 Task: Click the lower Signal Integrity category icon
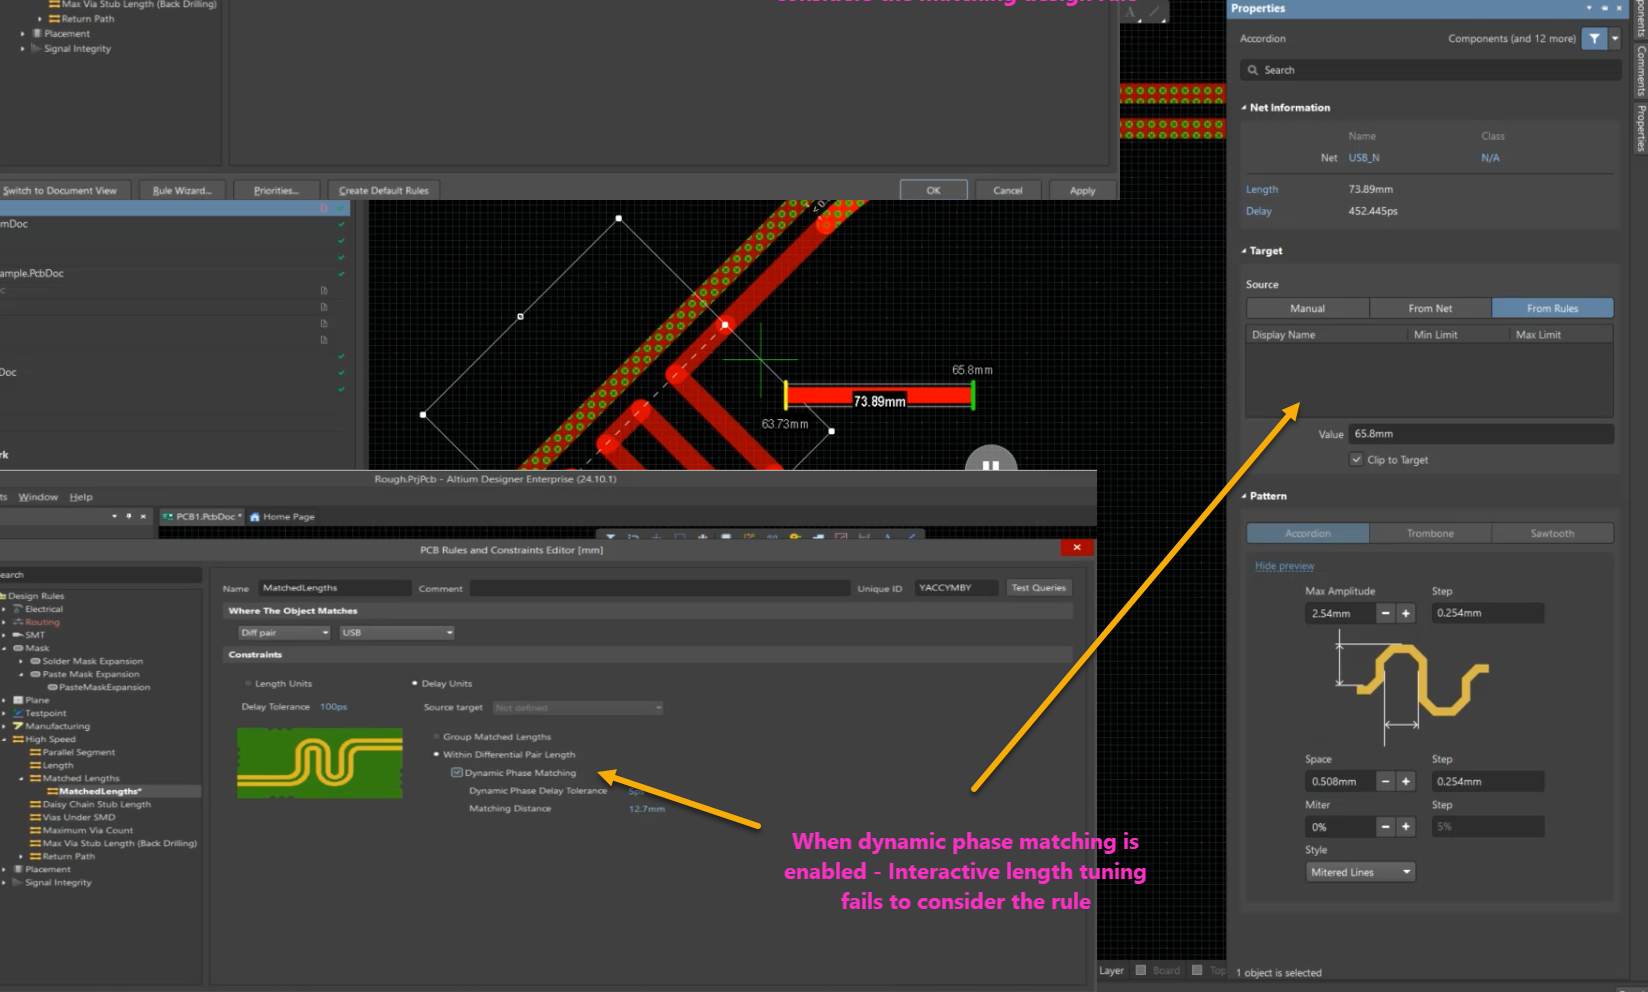pos(18,882)
